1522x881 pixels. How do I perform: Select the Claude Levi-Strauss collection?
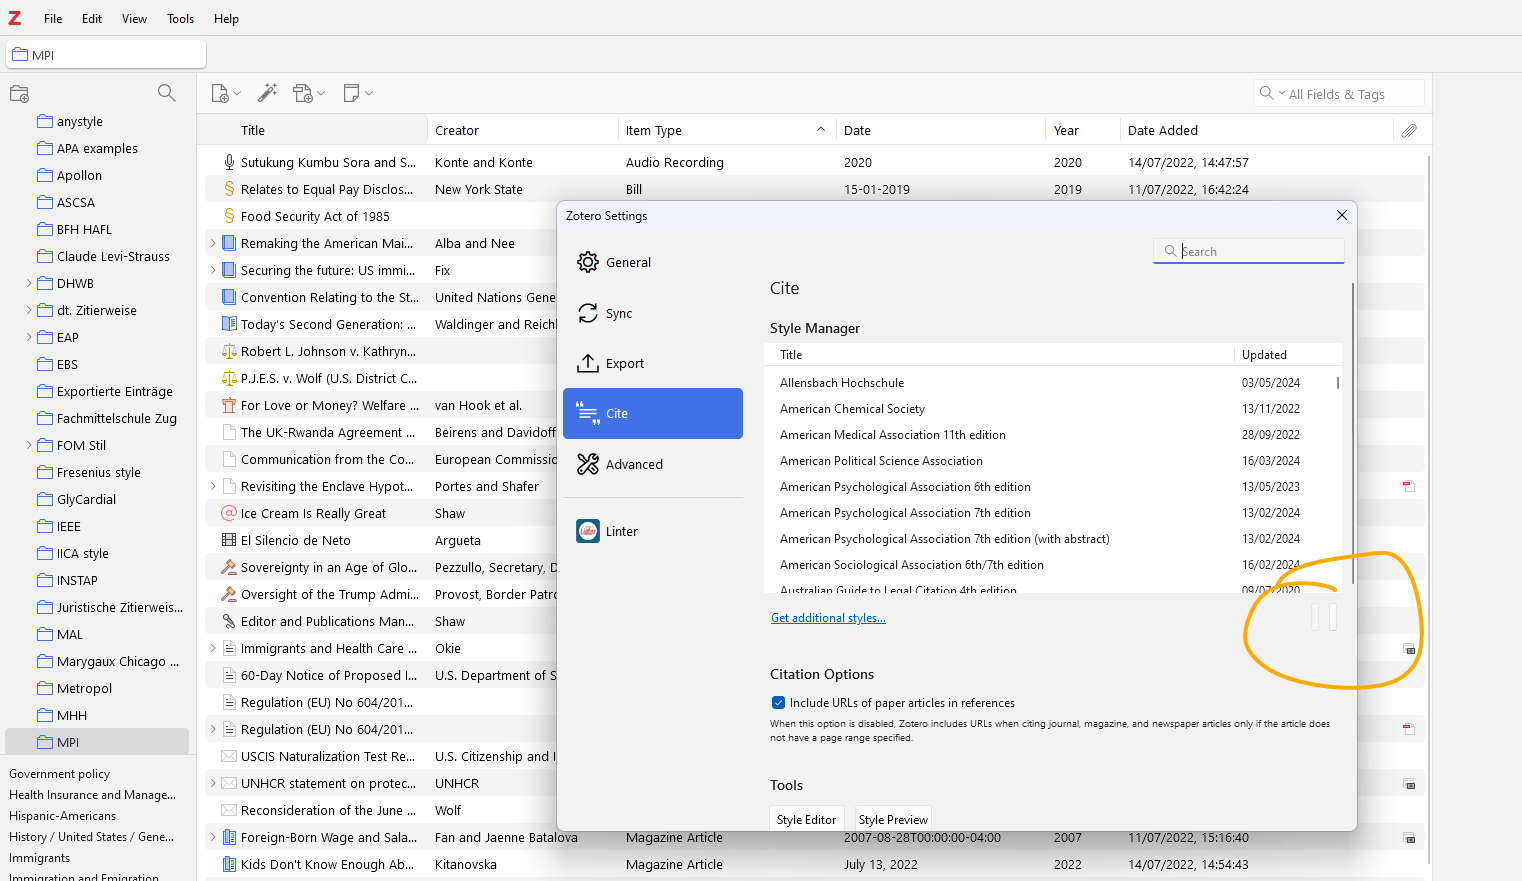[x=97, y=256]
